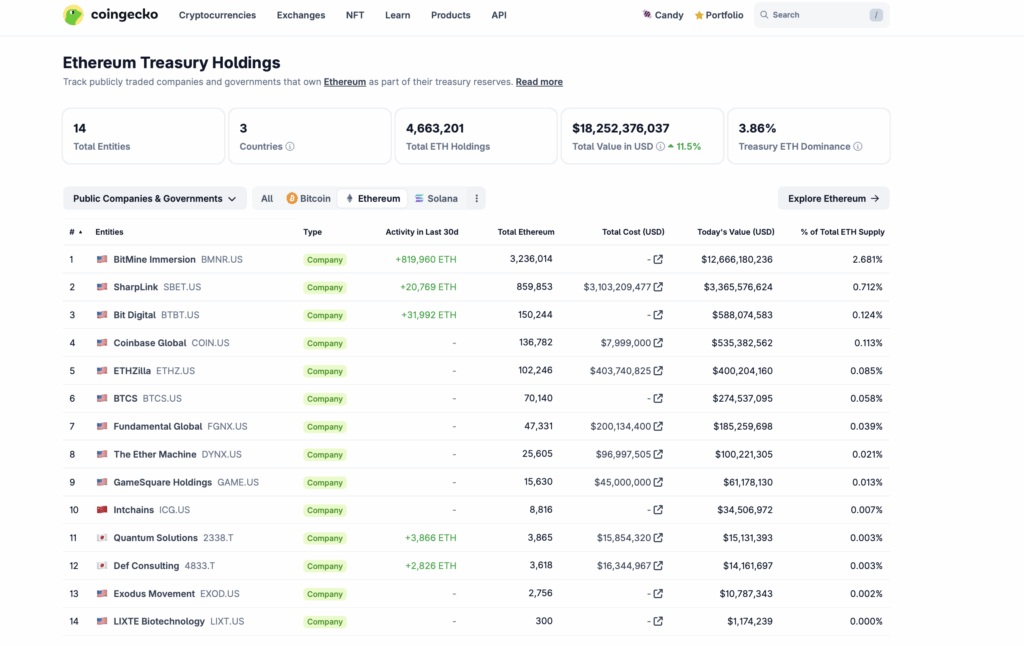
Task: Open external source link for Coinbase Global cost
Action: (658, 343)
